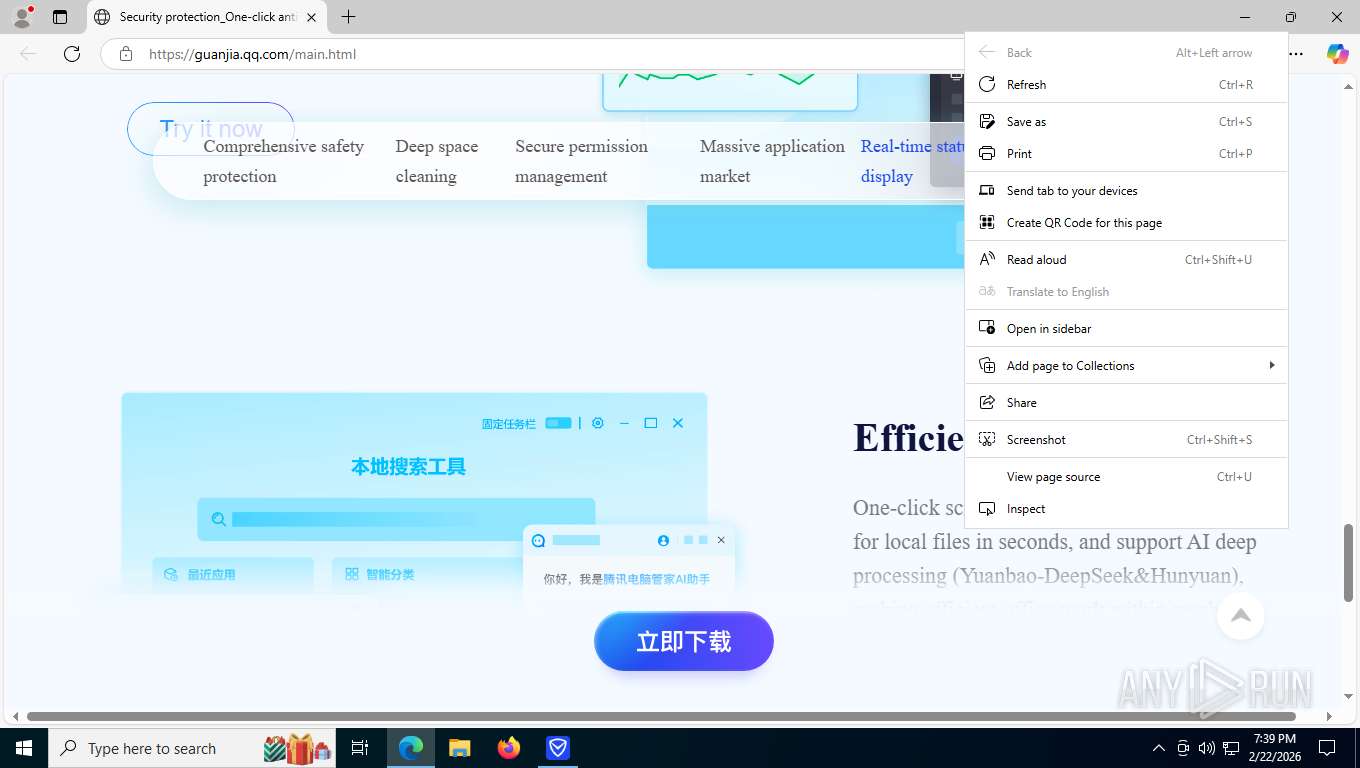Click the Try it now button

click(x=211, y=129)
